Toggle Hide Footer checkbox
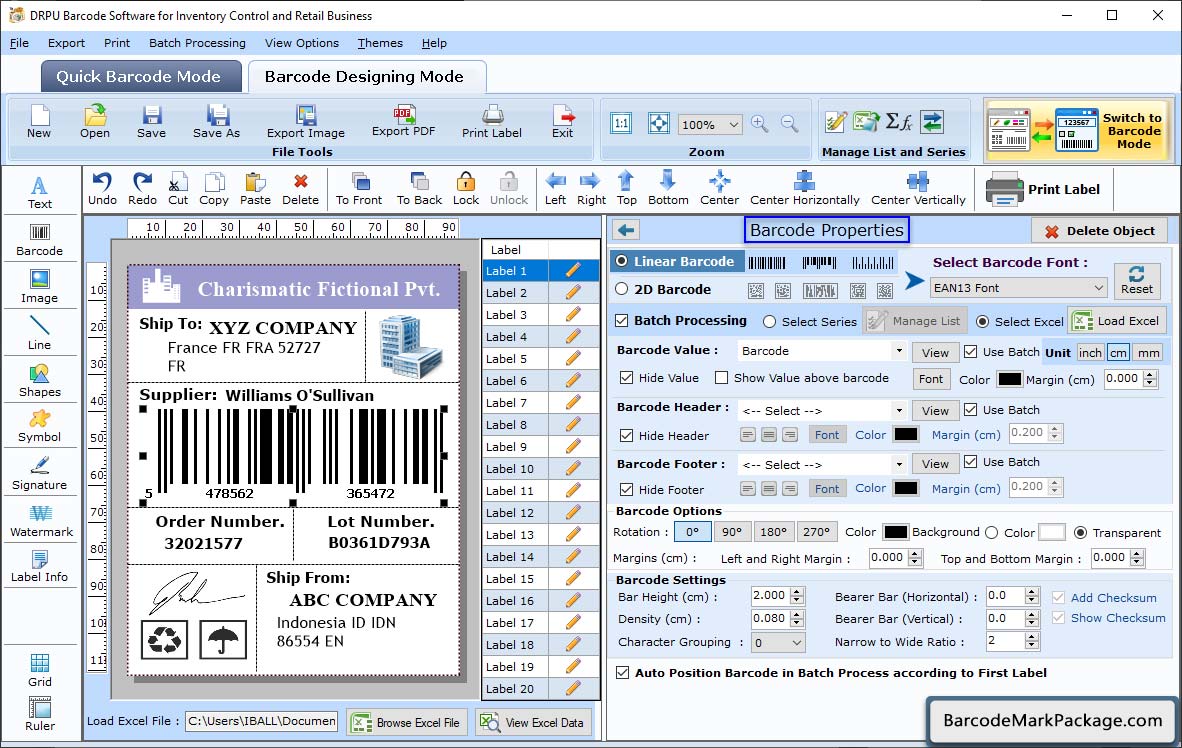Image resolution: width=1182 pixels, height=748 pixels. pos(626,489)
